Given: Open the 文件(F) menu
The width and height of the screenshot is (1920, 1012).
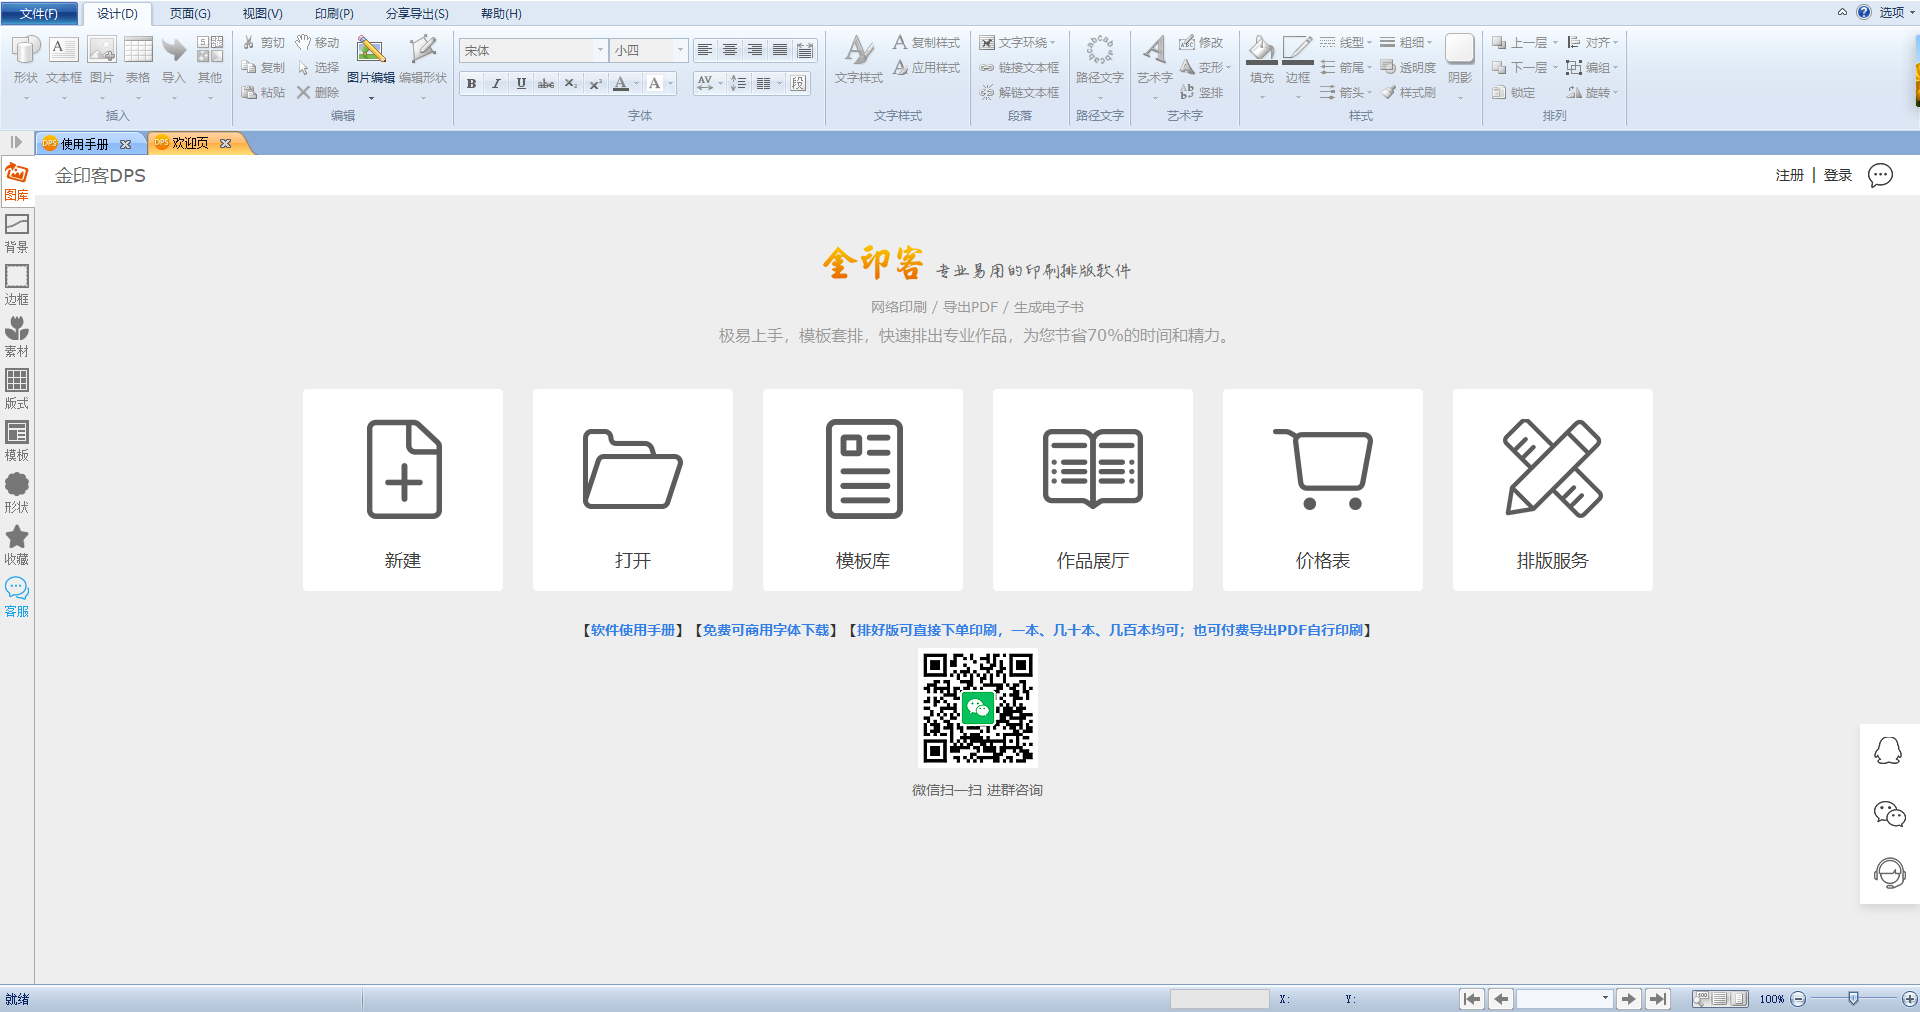Looking at the screenshot, I should [x=39, y=14].
